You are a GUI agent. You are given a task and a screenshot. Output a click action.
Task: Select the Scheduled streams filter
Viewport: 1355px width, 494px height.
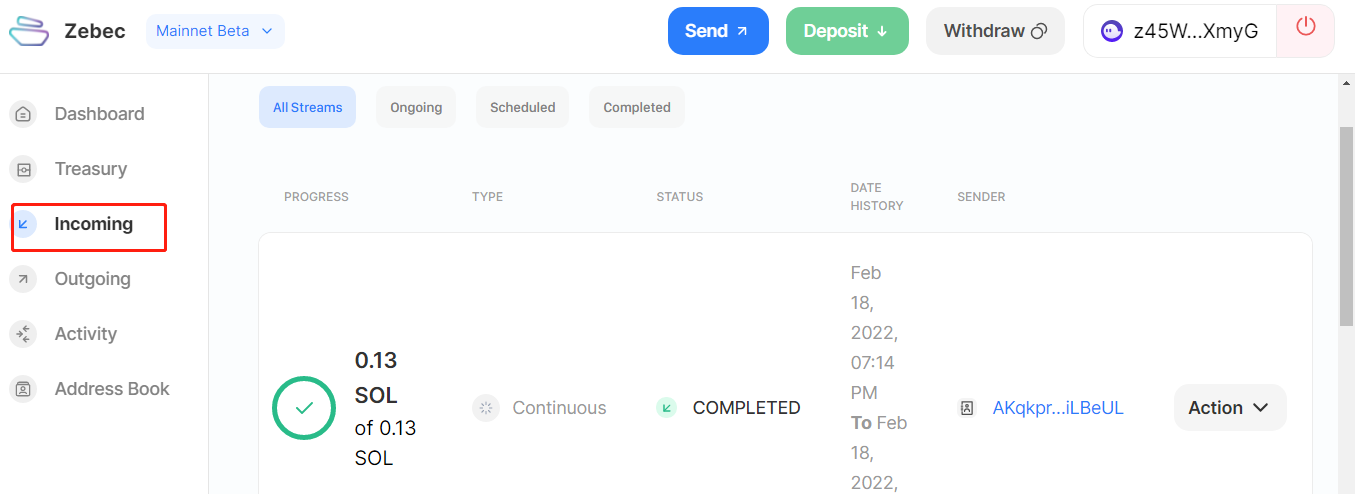point(522,107)
